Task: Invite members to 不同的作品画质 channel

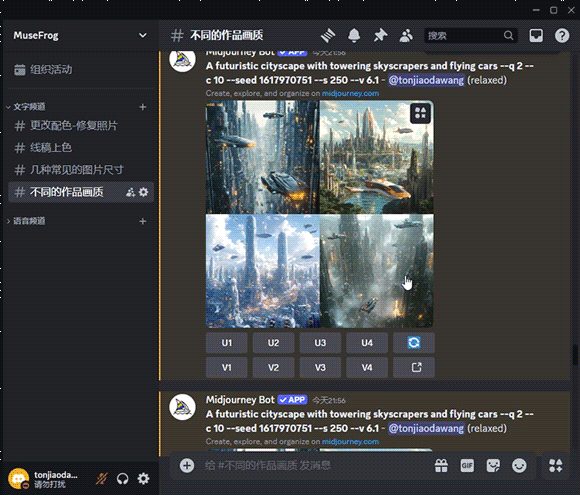Action: [x=130, y=192]
